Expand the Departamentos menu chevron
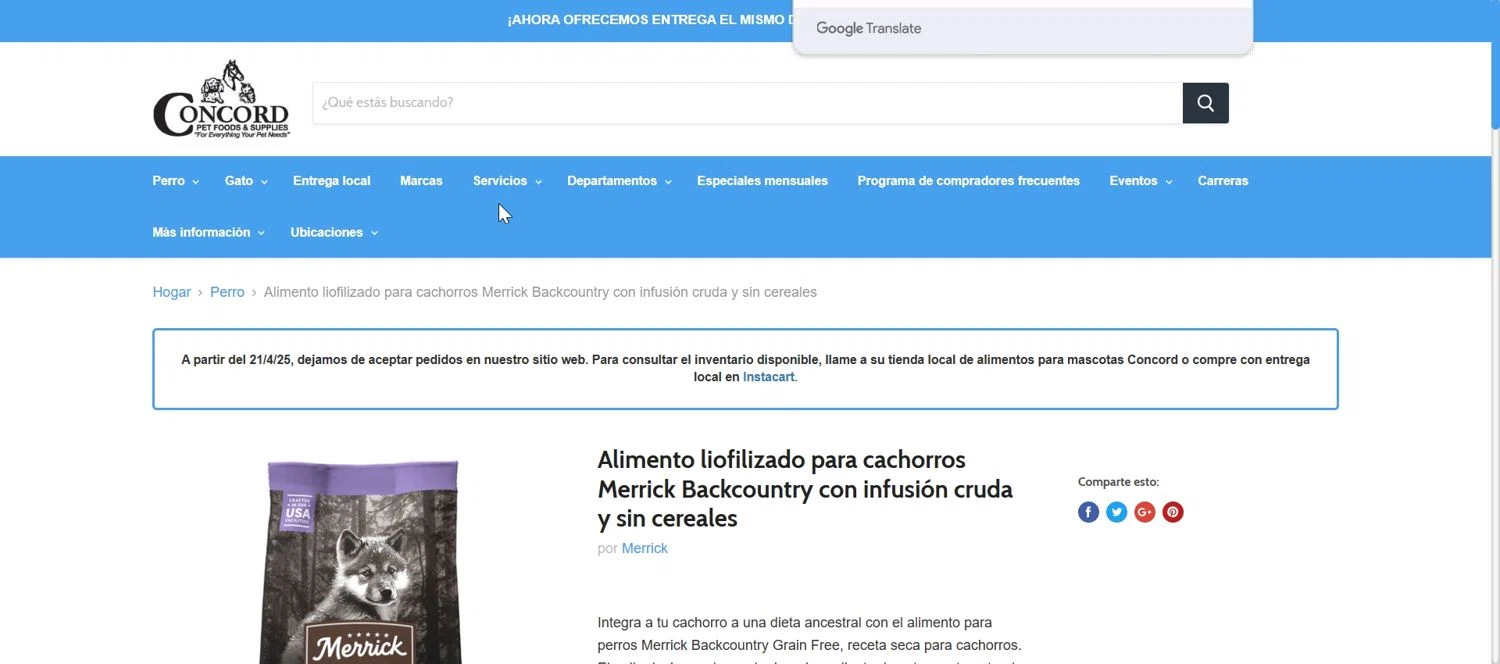 [x=668, y=182]
